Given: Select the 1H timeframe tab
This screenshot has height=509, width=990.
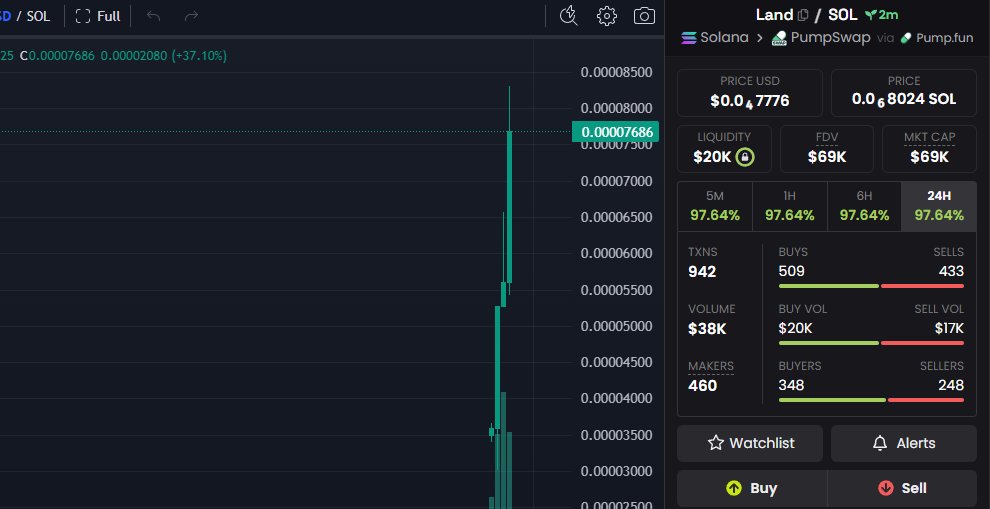Looking at the screenshot, I should (x=789, y=207).
